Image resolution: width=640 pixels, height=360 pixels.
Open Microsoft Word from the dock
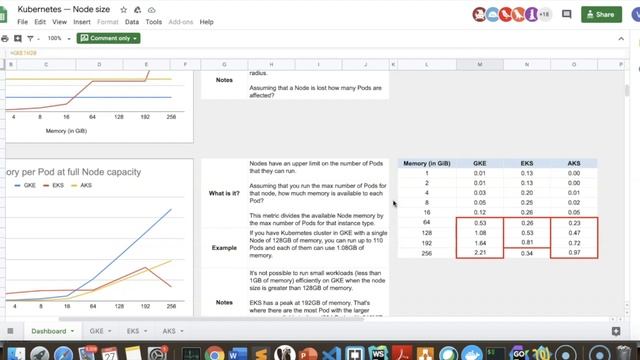[x=238, y=353]
